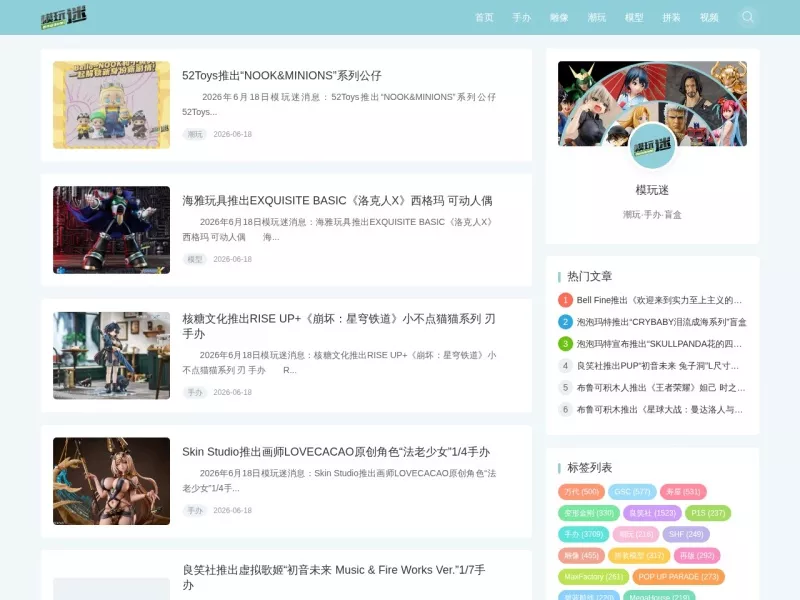Open the 52Toys NOOK&MINIONS article thumbnail

pyautogui.click(x=111, y=105)
